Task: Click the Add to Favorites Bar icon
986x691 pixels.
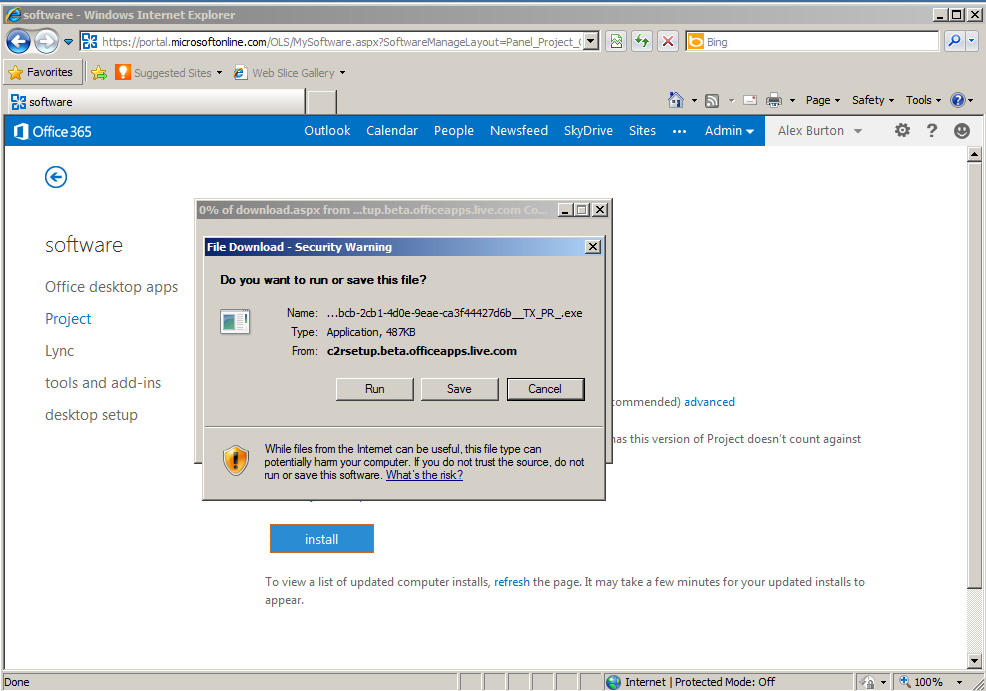Action: (x=99, y=73)
